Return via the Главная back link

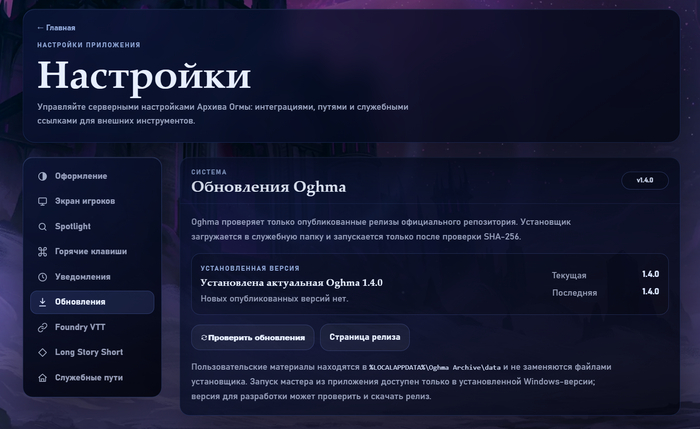point(56,28)
